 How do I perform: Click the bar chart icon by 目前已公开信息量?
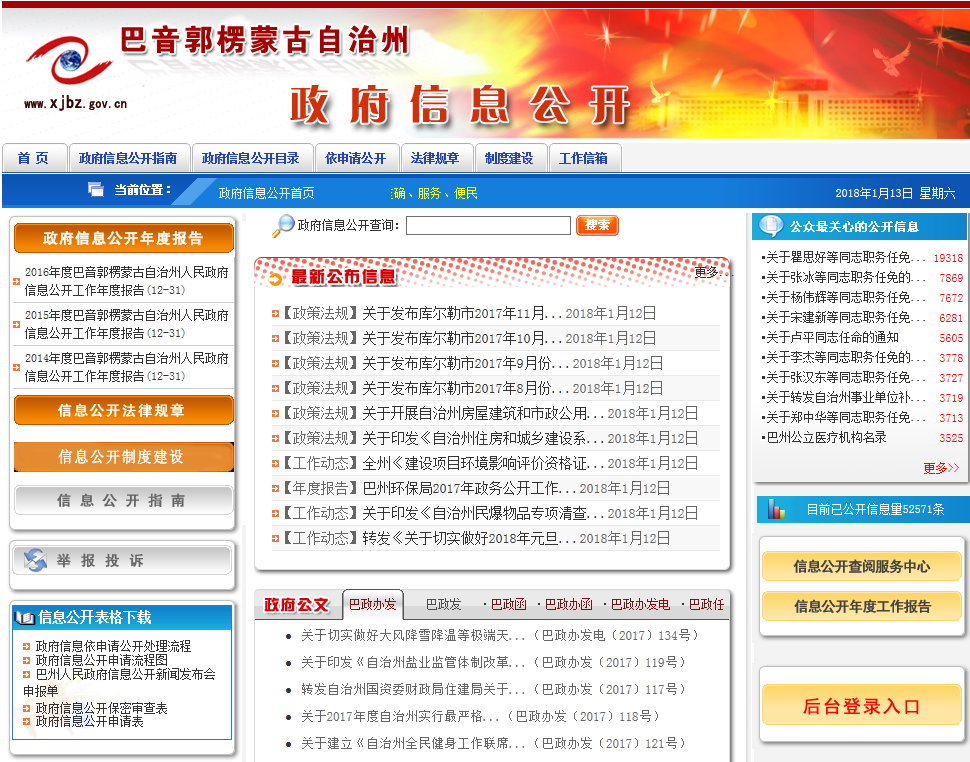click(x=776, y=509)
